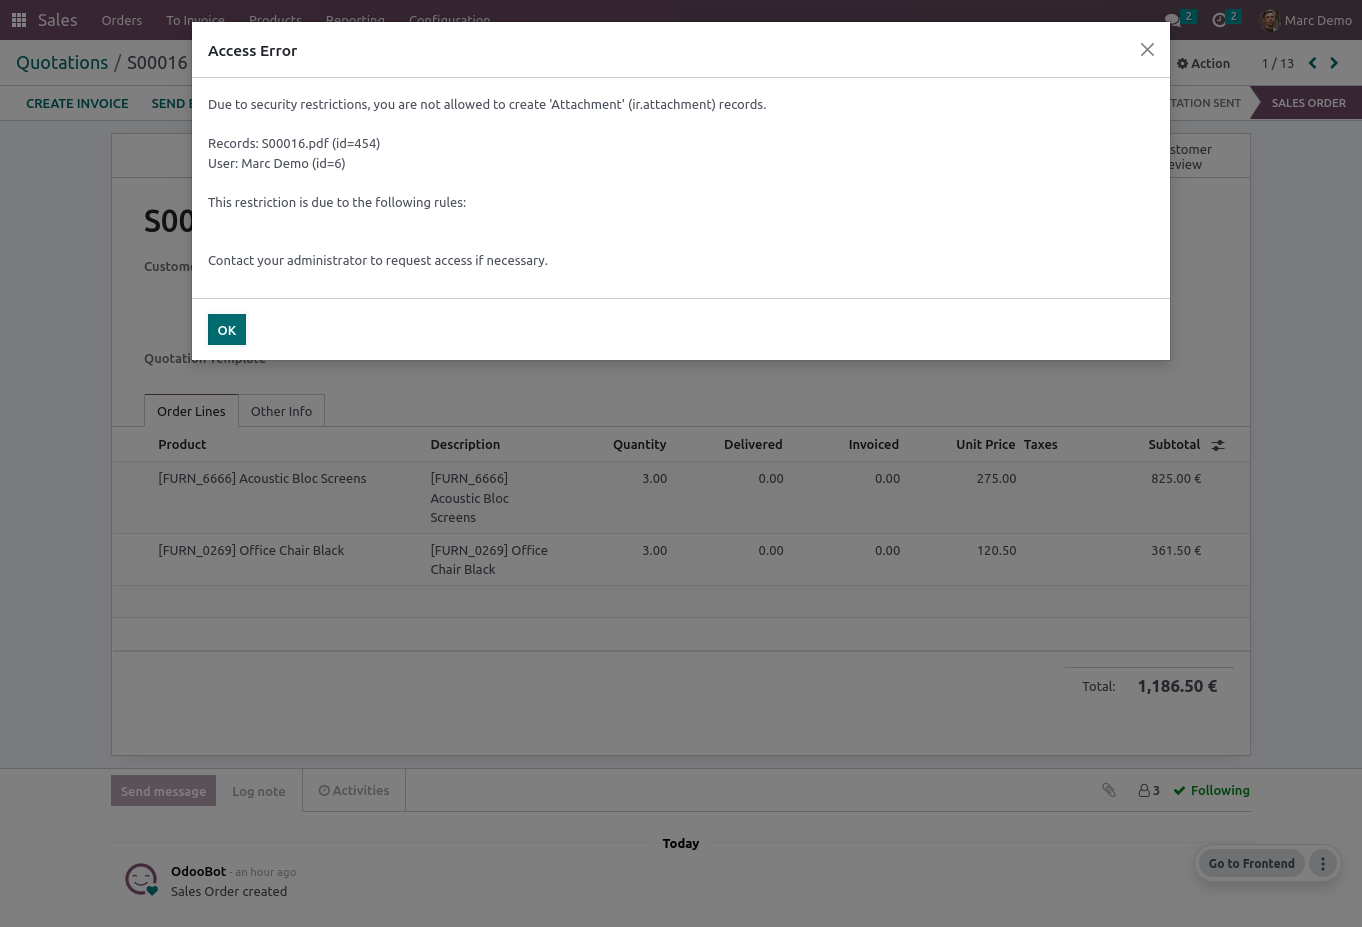Open optional columns settings icon

[x=1218, y=445]
